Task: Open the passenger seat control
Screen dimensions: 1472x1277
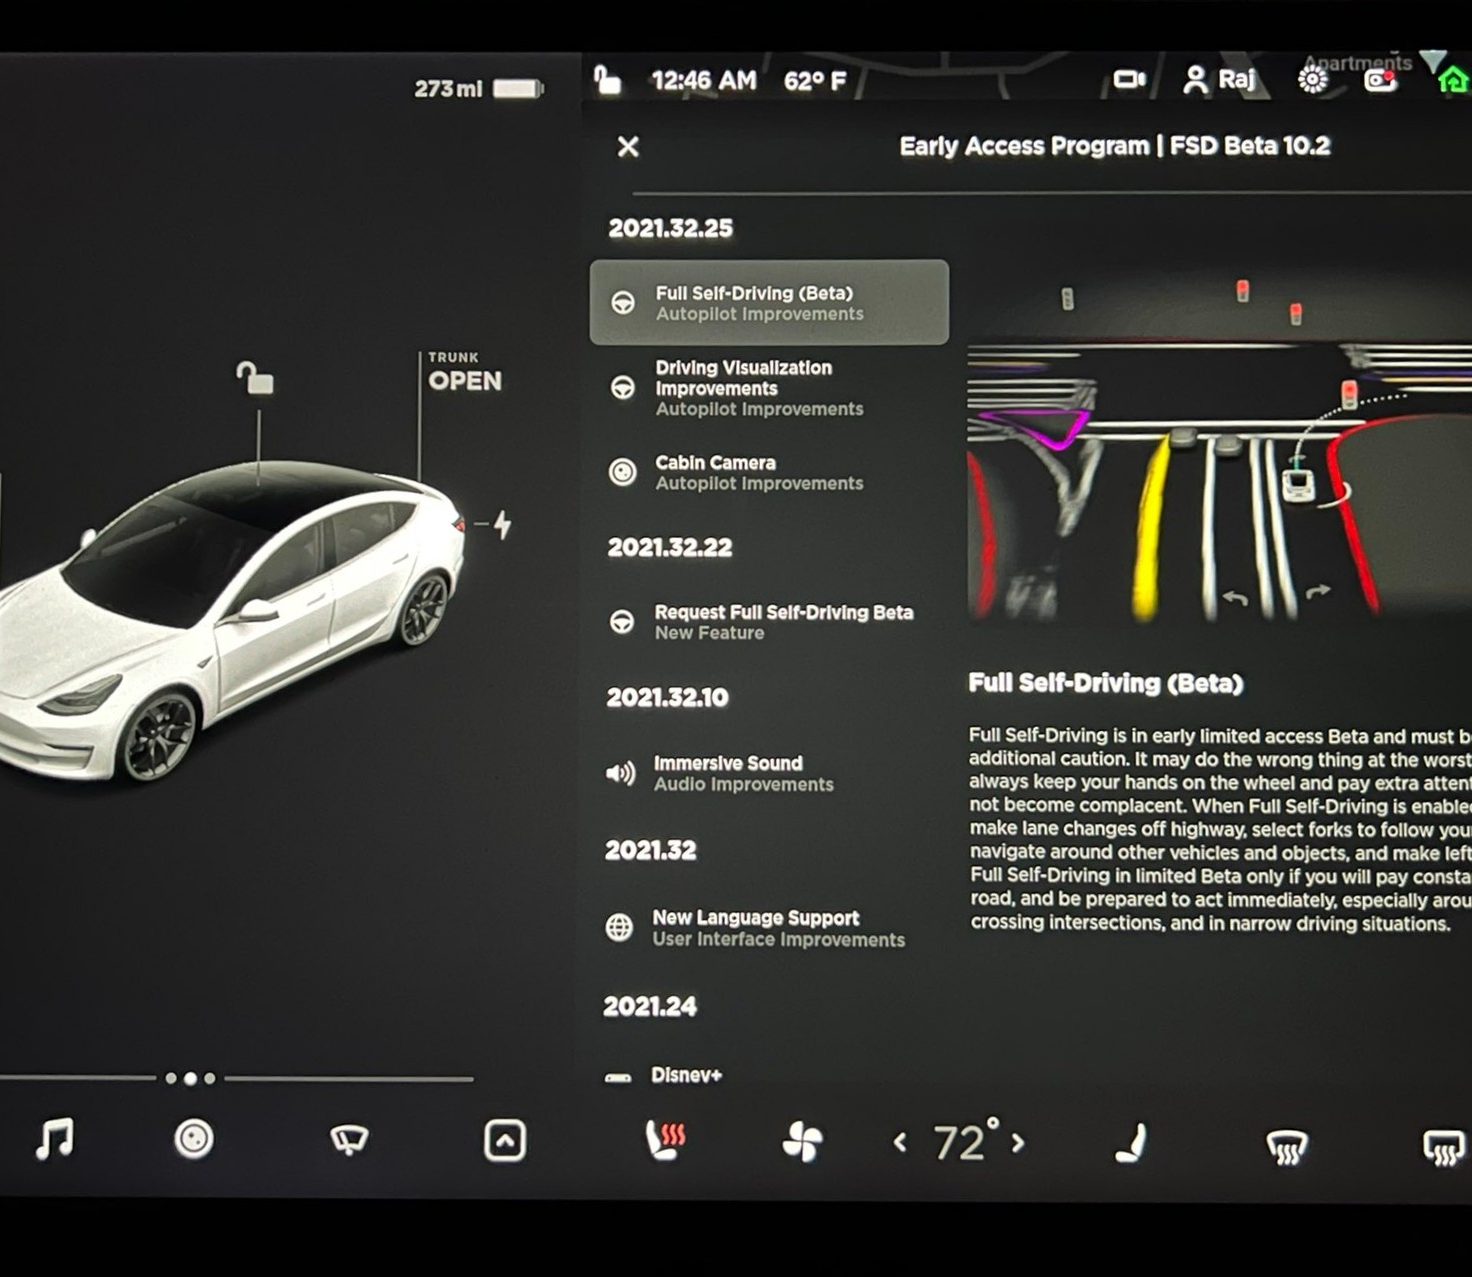Action: coord(1131,1143)
